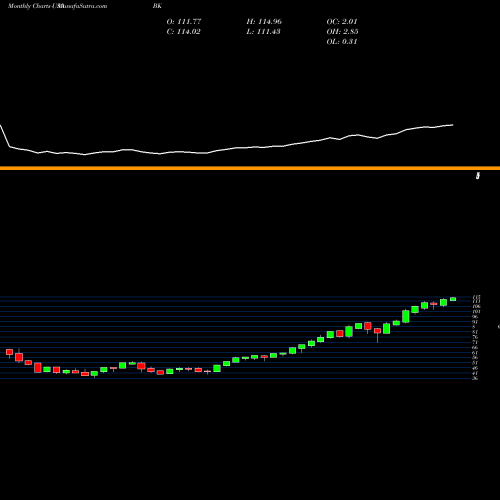This screenshot has height=500, width=500.
Task: Click the 36 price axis label
Action: (x=475, y=378)
